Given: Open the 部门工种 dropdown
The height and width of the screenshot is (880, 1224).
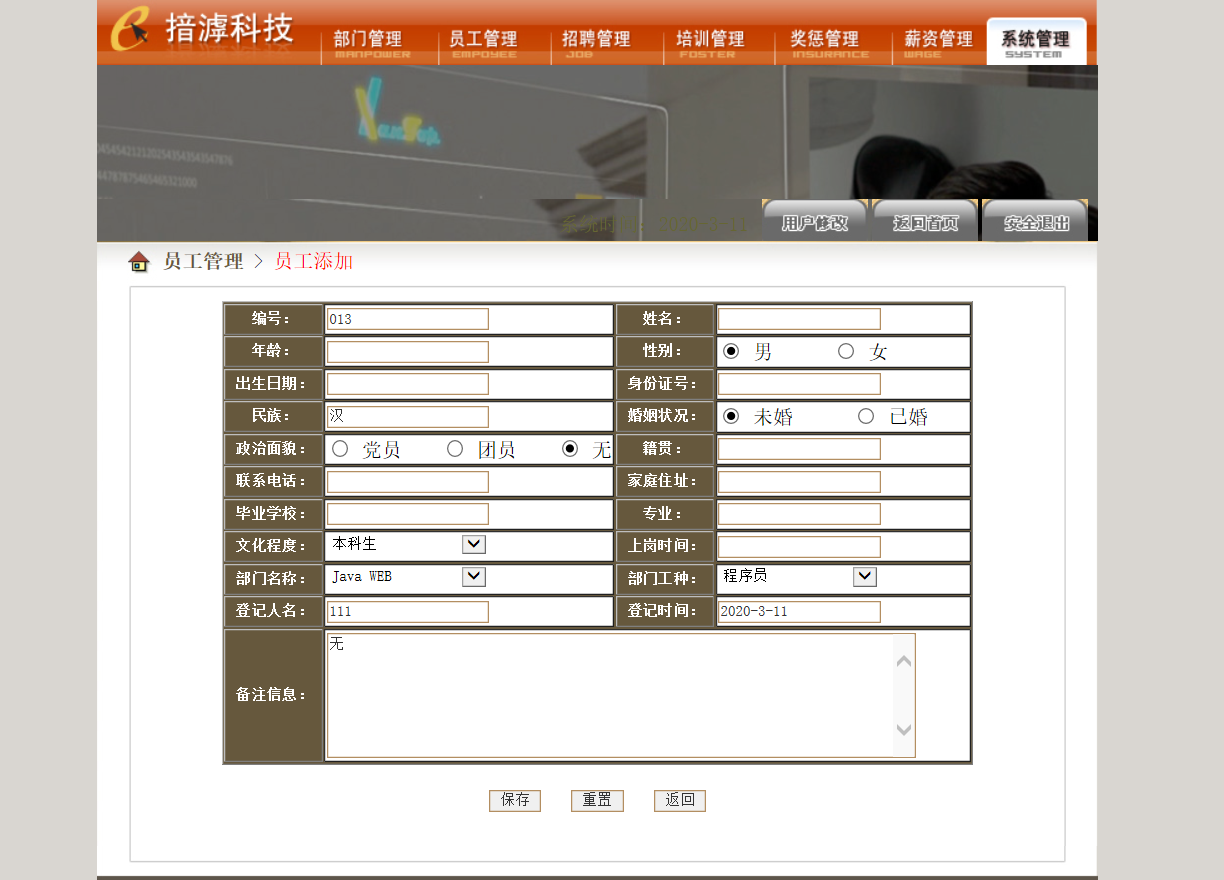Looking at the screenshot, I should [x=865, y=577].
